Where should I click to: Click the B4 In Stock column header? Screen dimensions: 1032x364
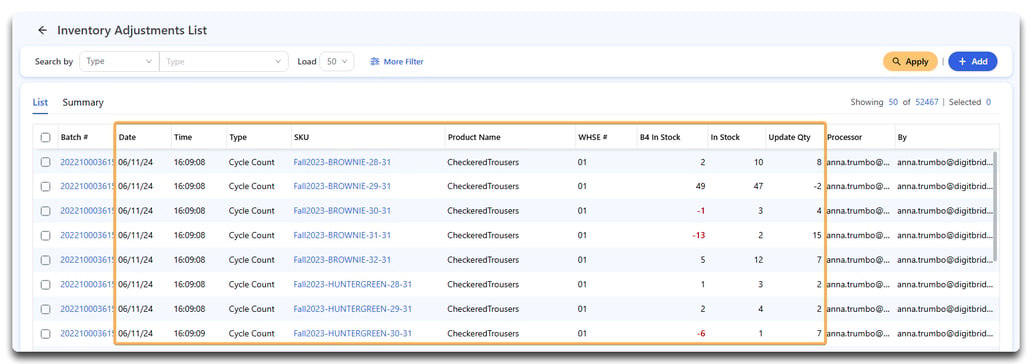coord(659,138)
